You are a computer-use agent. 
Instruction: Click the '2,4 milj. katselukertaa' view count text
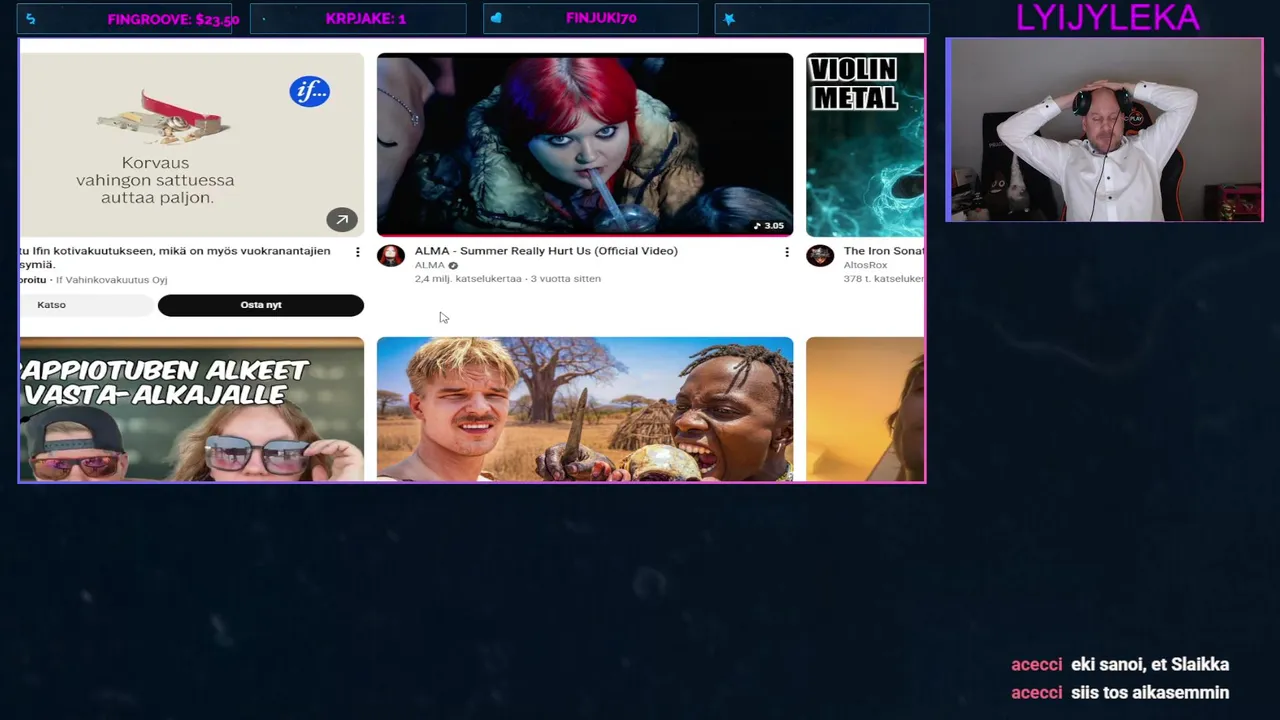(x=468, y=279)
